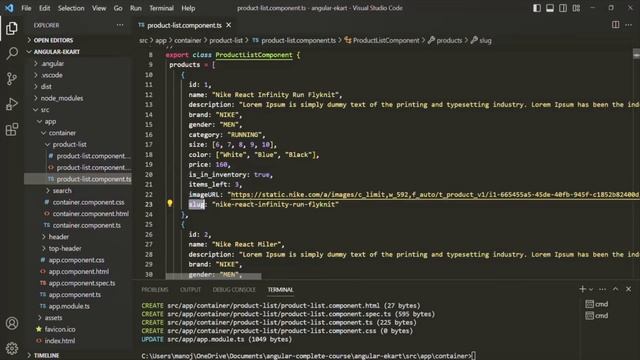Image resolution: width=640 pixels, height=360 pixels.
Task: Select the Terminal panel tab
Action: (280, 289)
